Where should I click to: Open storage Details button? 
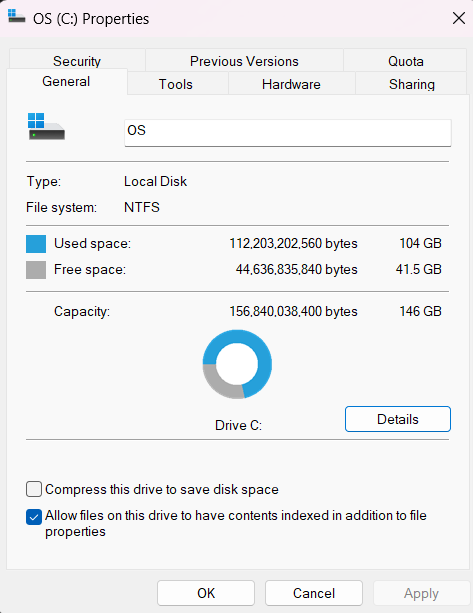point(398,419)
